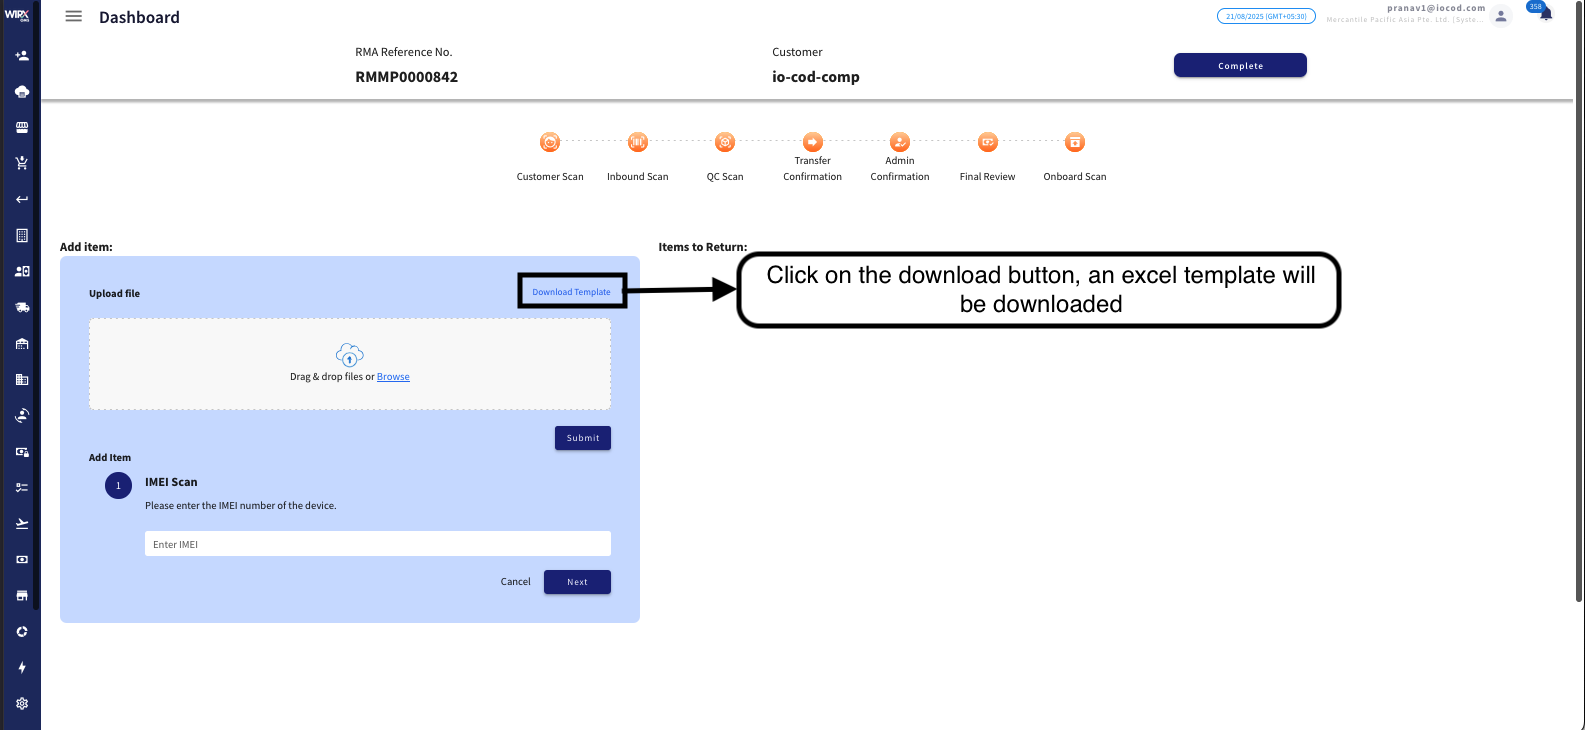1585x730 pixels.
Task: Click the date and timezone badge
Action: coord(1266,16)
